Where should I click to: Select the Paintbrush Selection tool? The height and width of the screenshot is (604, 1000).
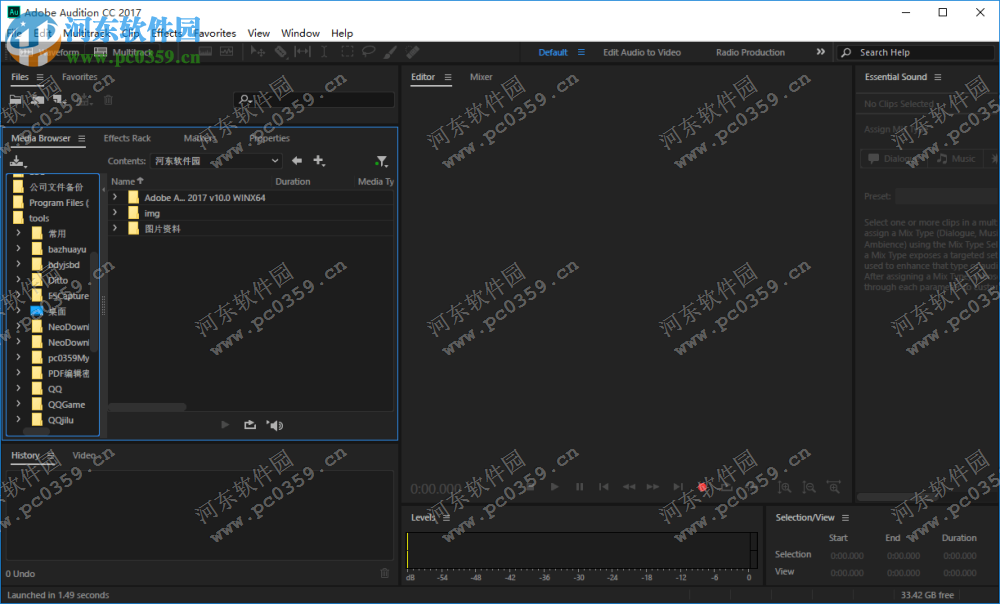391,51
